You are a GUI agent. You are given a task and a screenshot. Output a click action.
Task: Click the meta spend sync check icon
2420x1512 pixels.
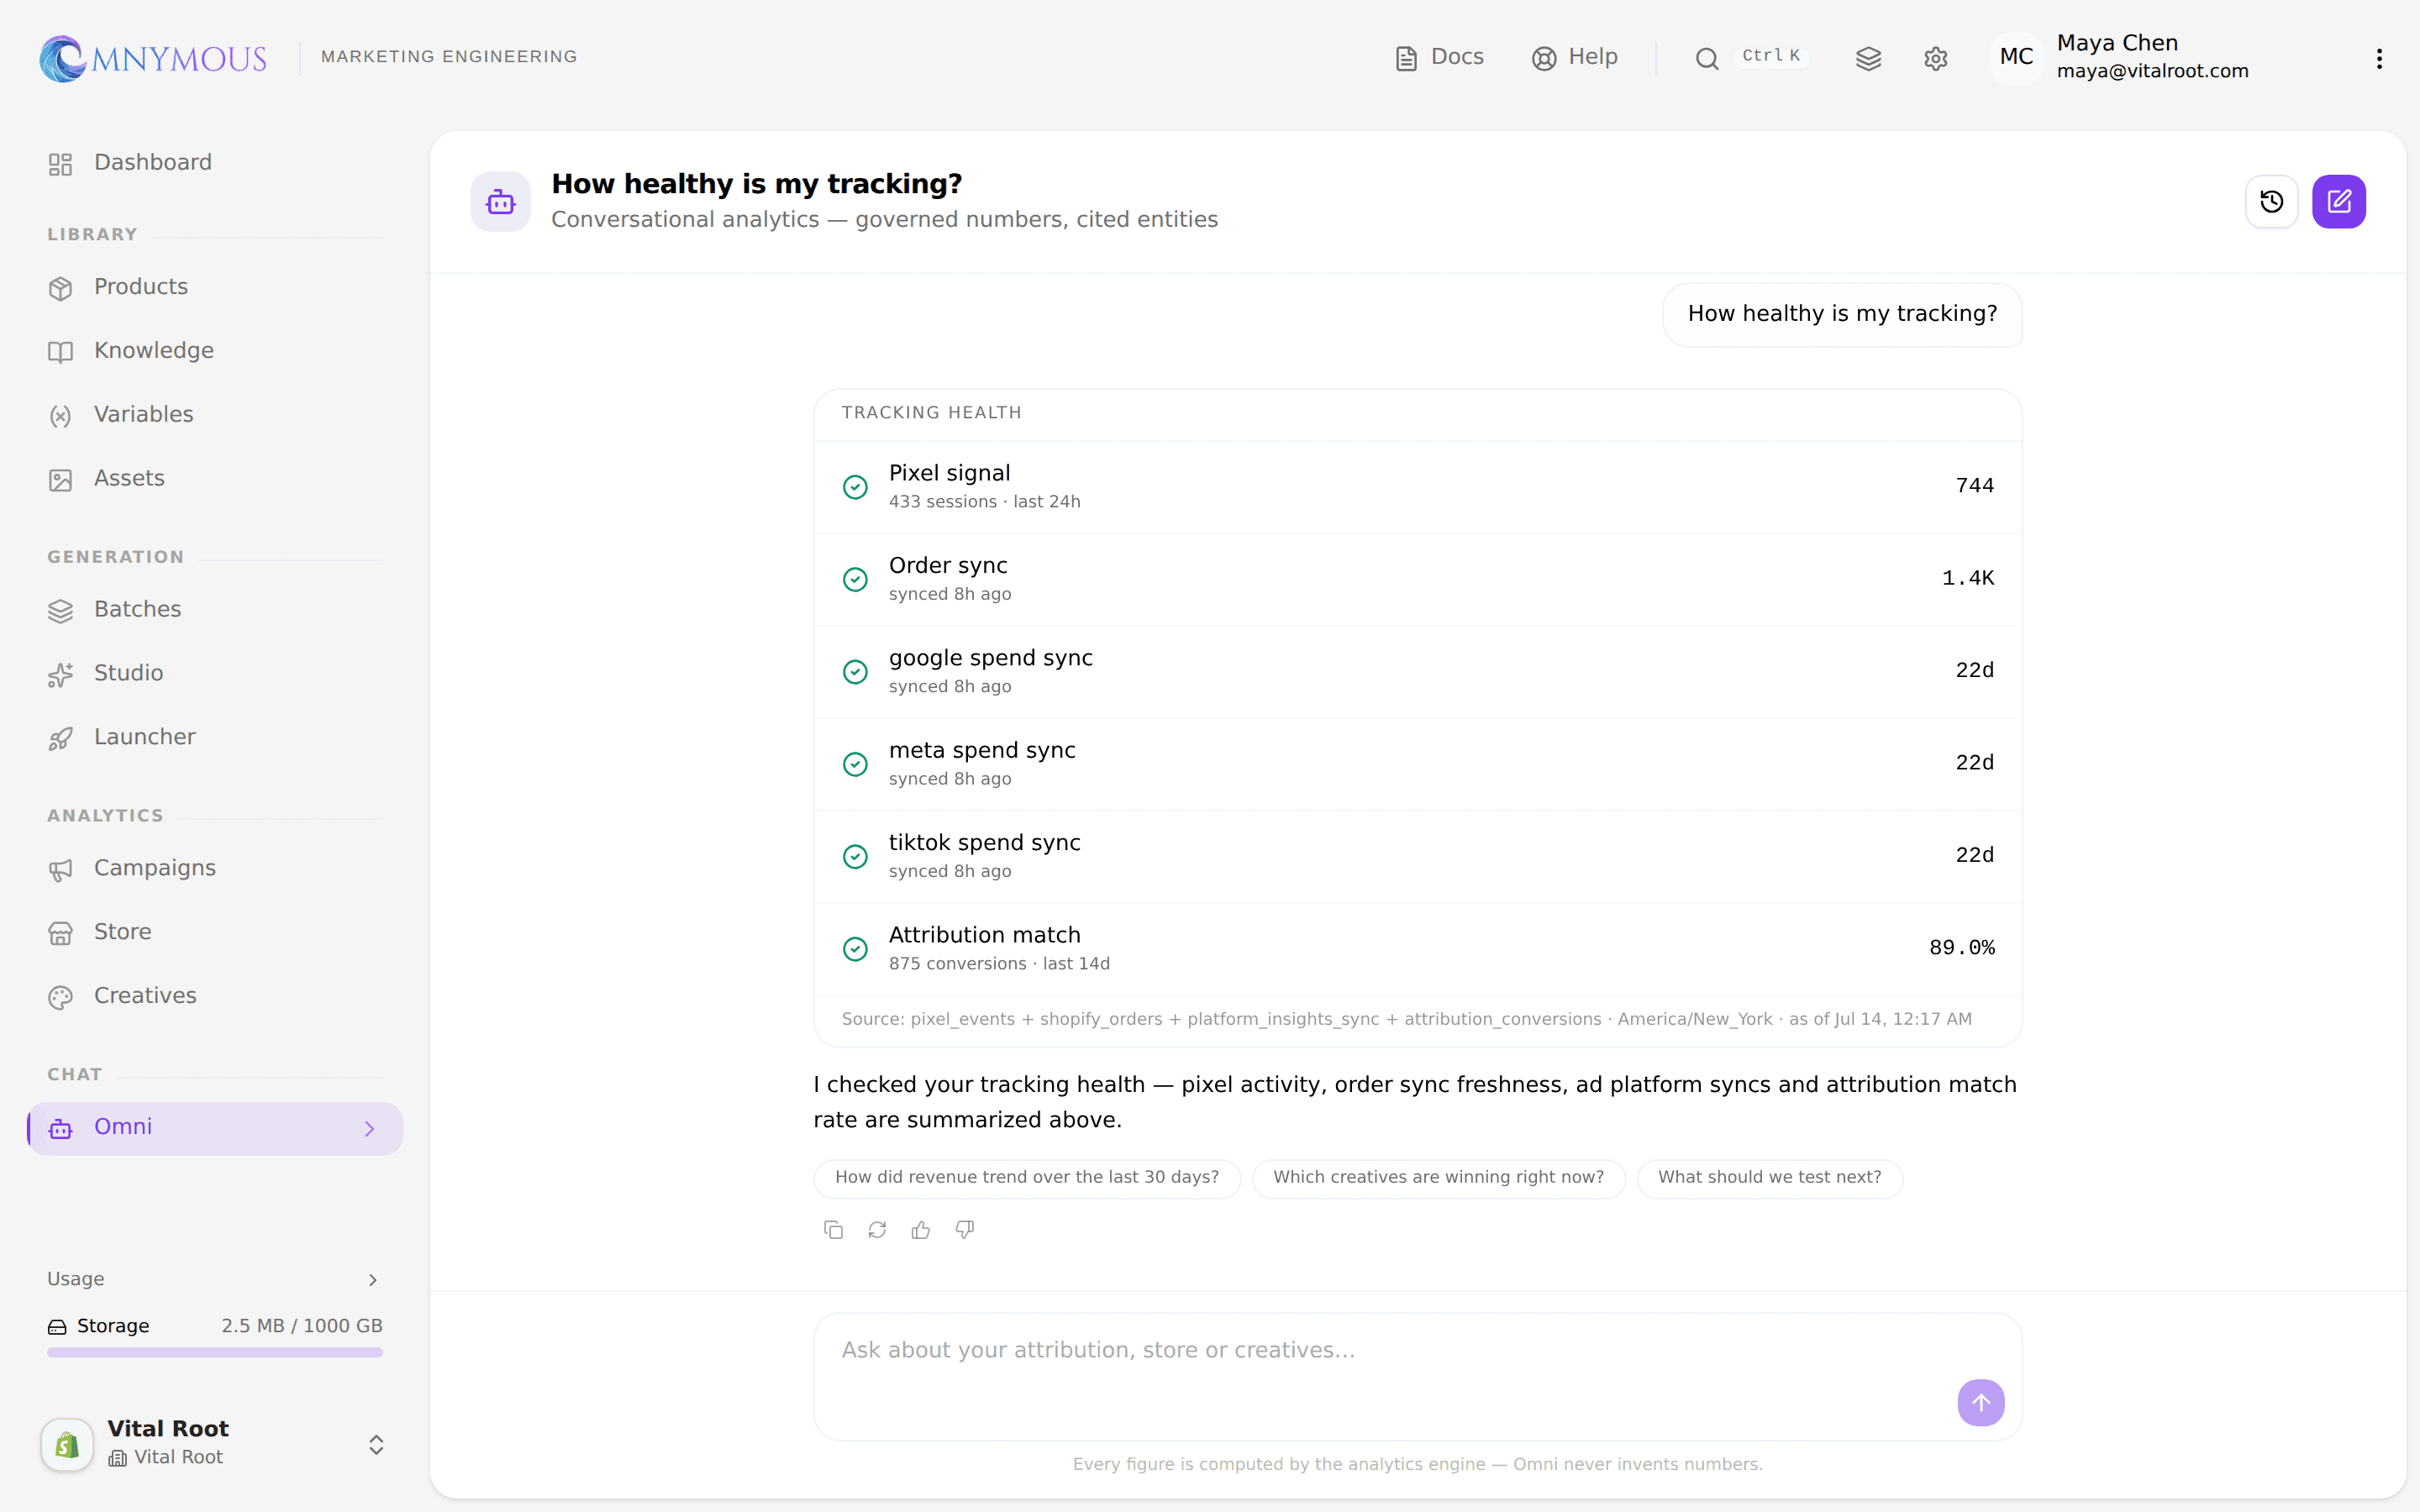click(855, 764)
